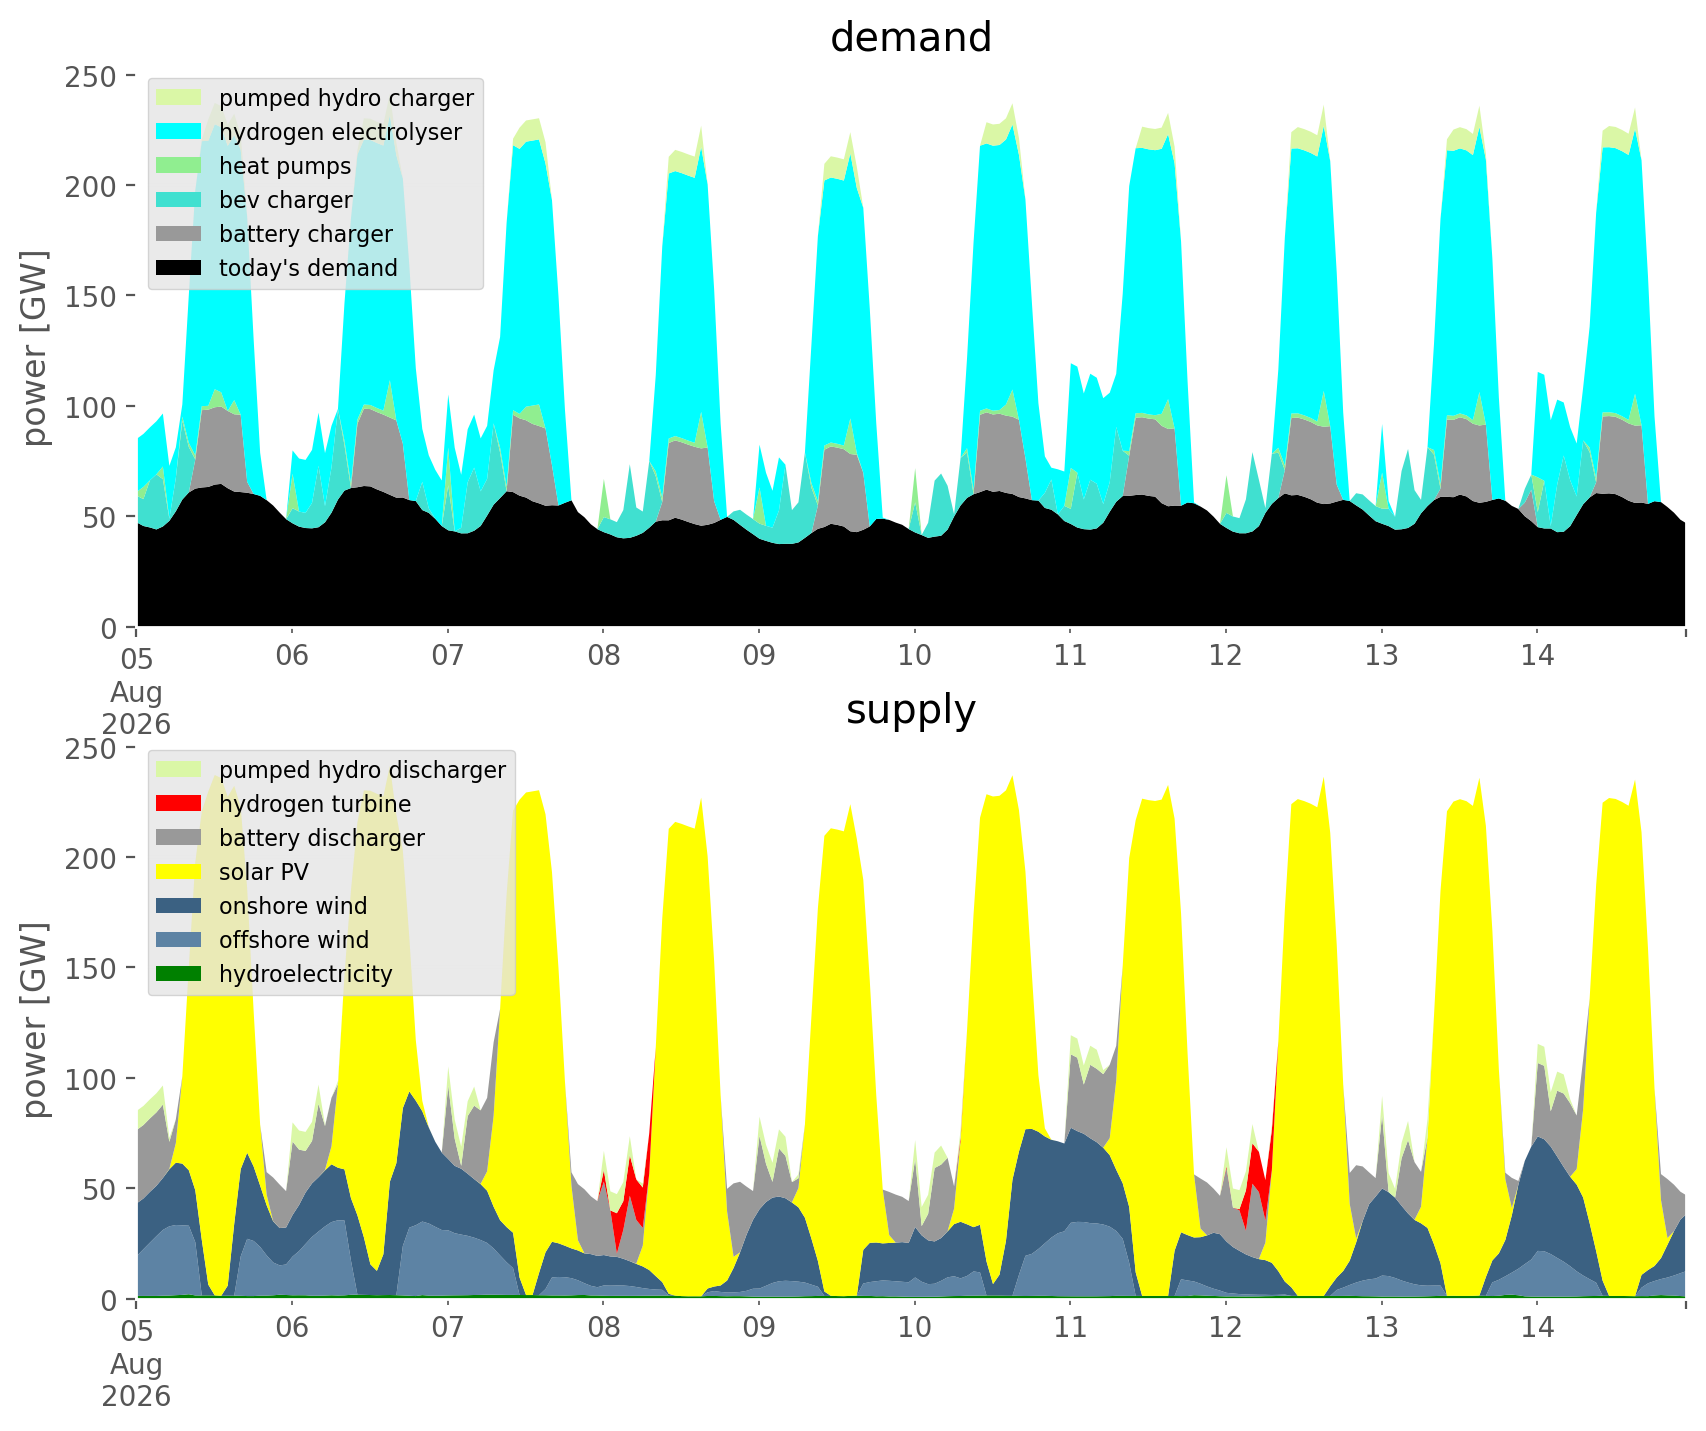Viewport: 1706px width, 1431px height.
Task: Click the "battery discharger" legend label
Action: tap(322, 838)
